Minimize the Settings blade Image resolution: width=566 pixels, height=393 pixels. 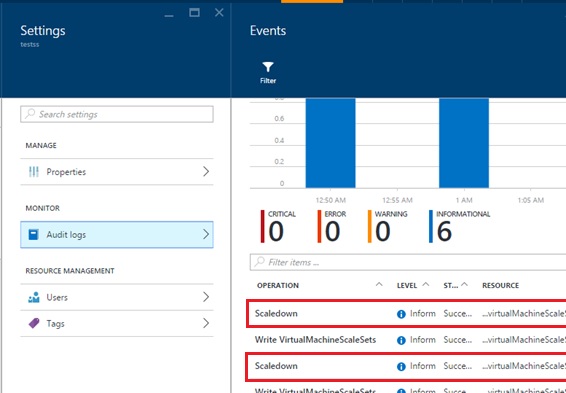(169, 15)
